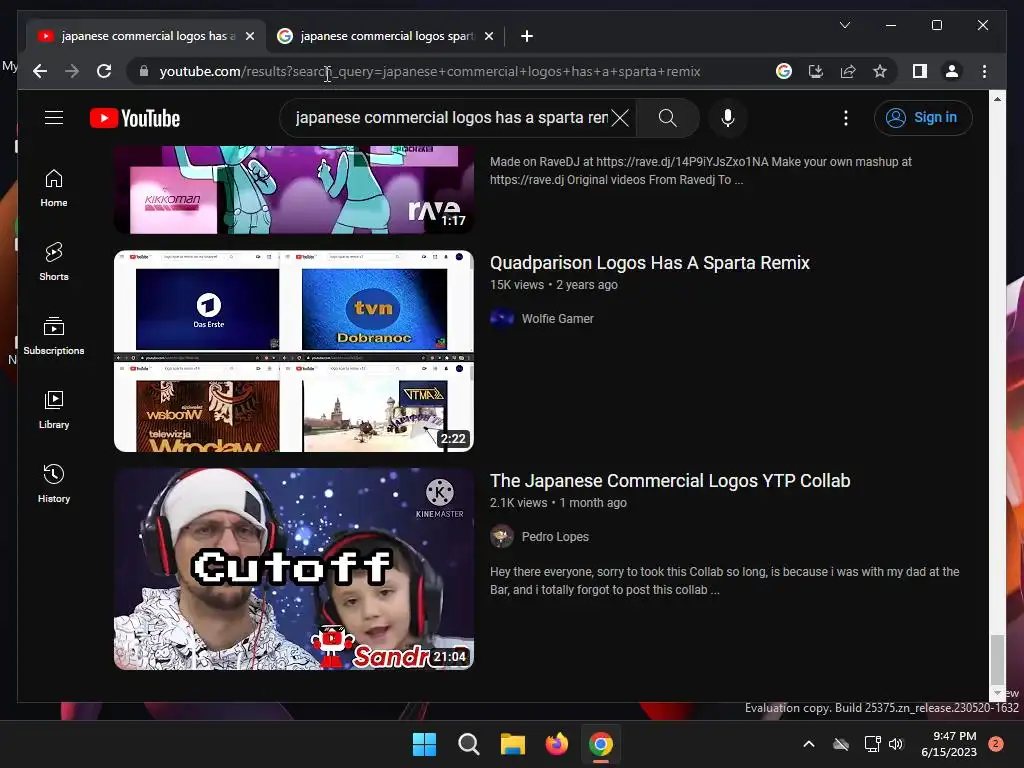Open Shorts from the sidebar
This screenshot has width=1024, height=768.
[54, 262]
